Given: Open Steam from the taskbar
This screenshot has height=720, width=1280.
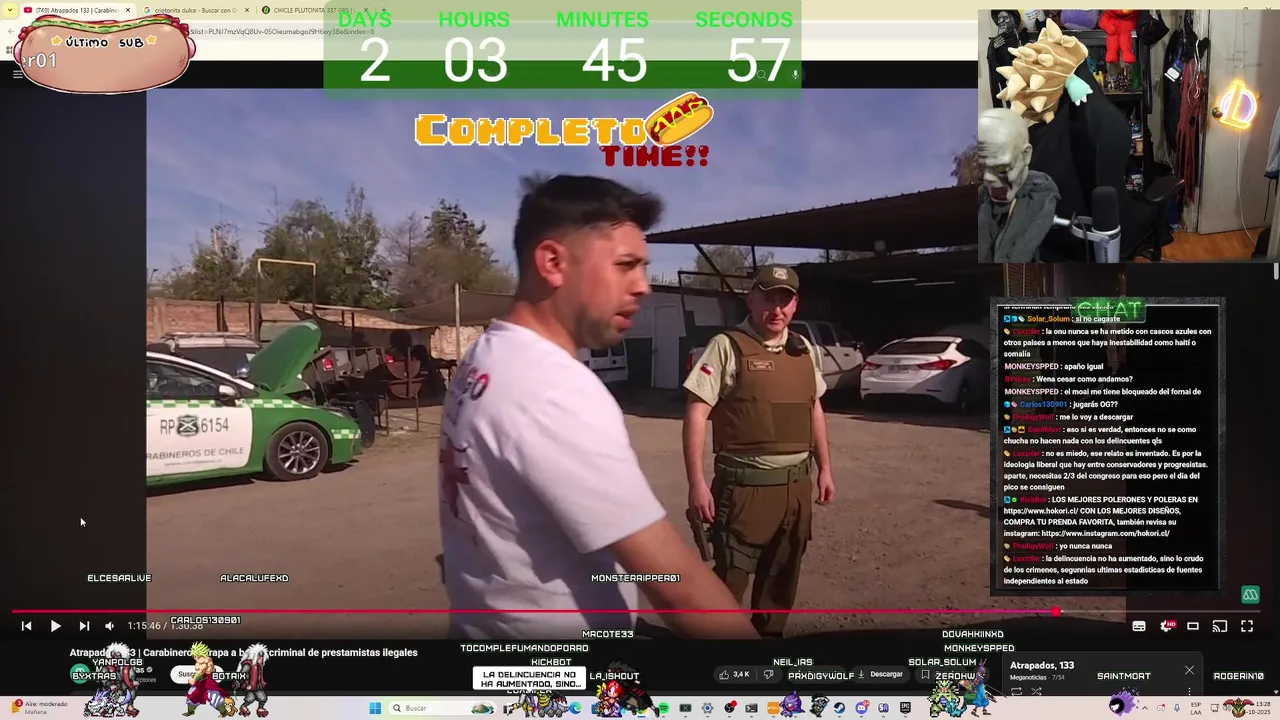Looking at the screenshot, I should (839, 708).
